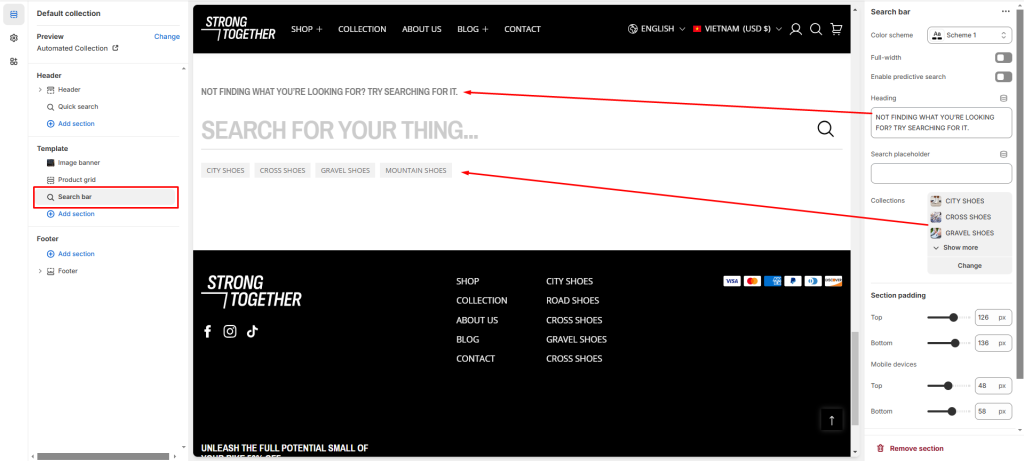Open Automated Collection external link icon
1024x461 pixels.
tap(116, 48)
